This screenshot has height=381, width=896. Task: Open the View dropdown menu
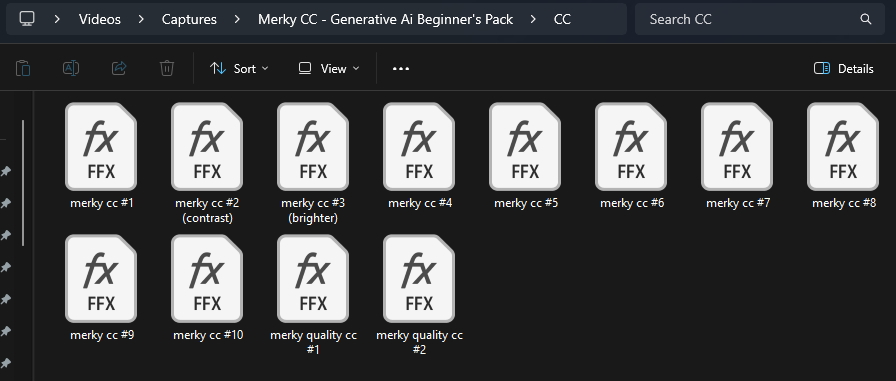(329, 69)
